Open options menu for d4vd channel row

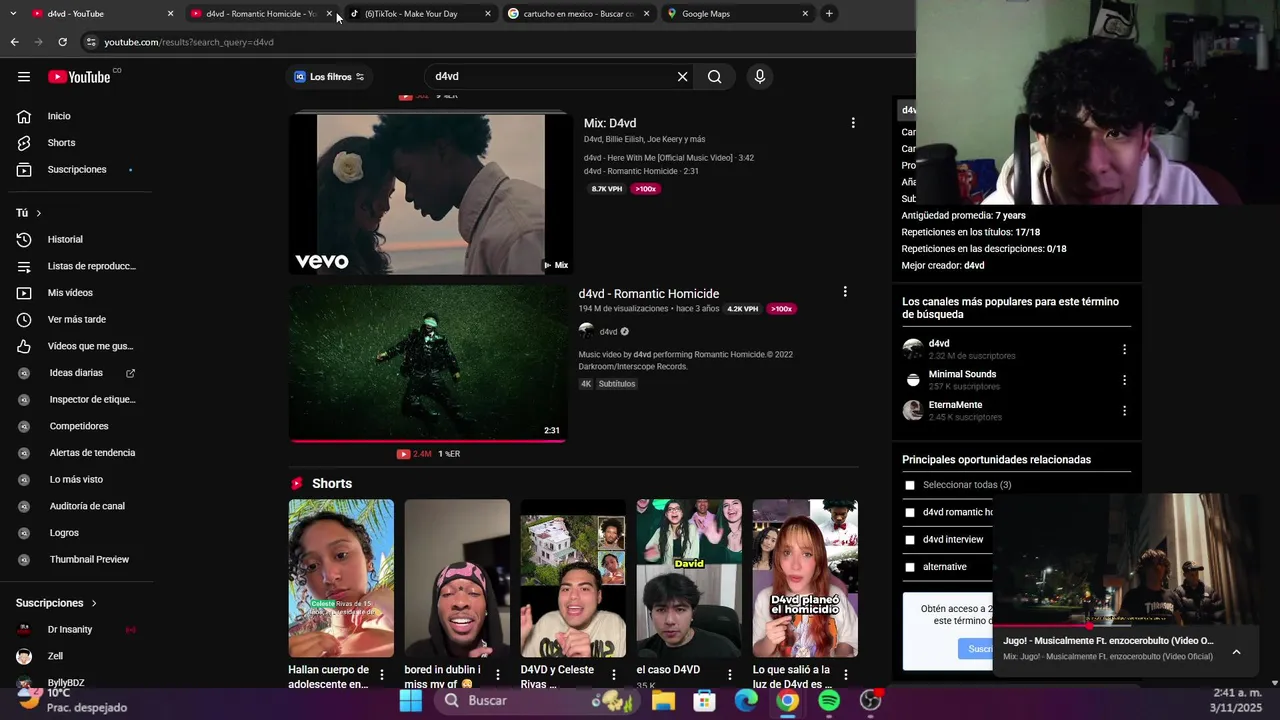click(1124, 350)
